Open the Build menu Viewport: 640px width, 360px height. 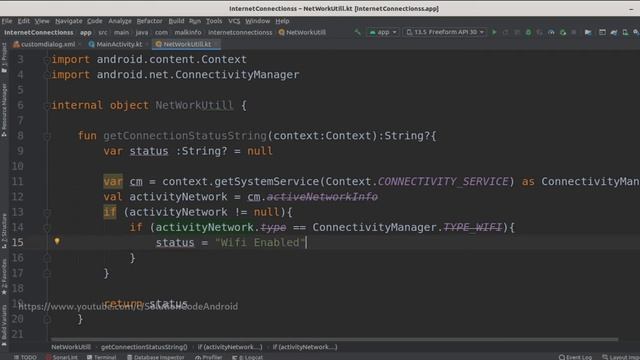tap(176, 21)
